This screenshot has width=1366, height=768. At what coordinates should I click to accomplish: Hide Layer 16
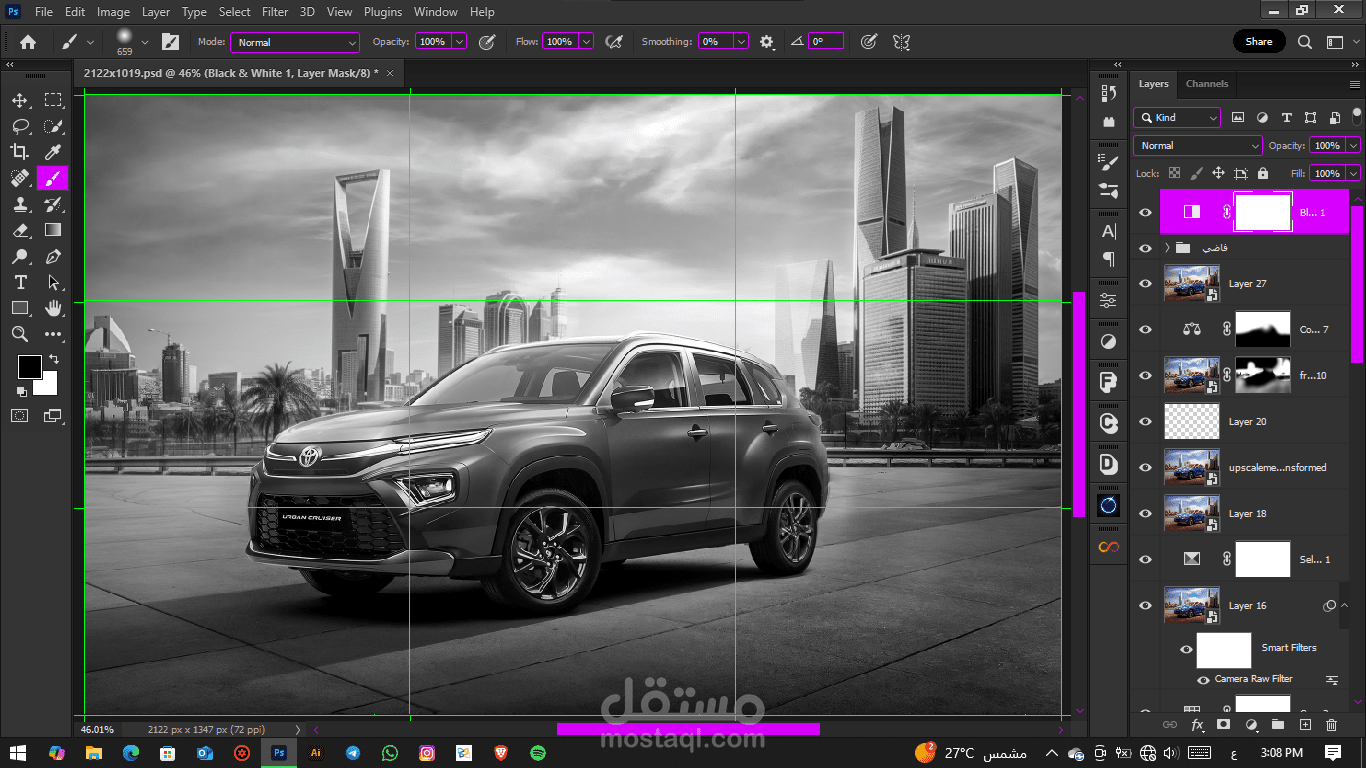click(x=1146, y=606)
